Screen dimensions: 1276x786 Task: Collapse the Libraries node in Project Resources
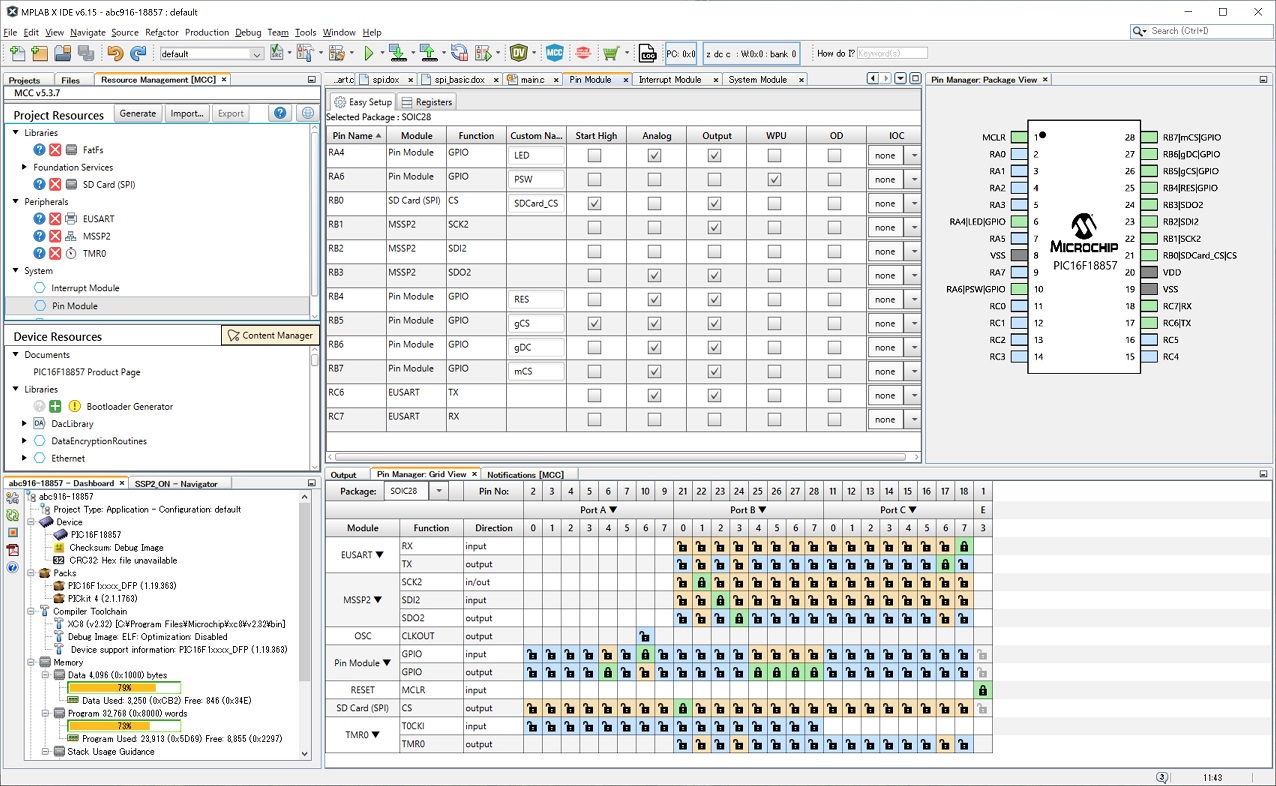16,132
